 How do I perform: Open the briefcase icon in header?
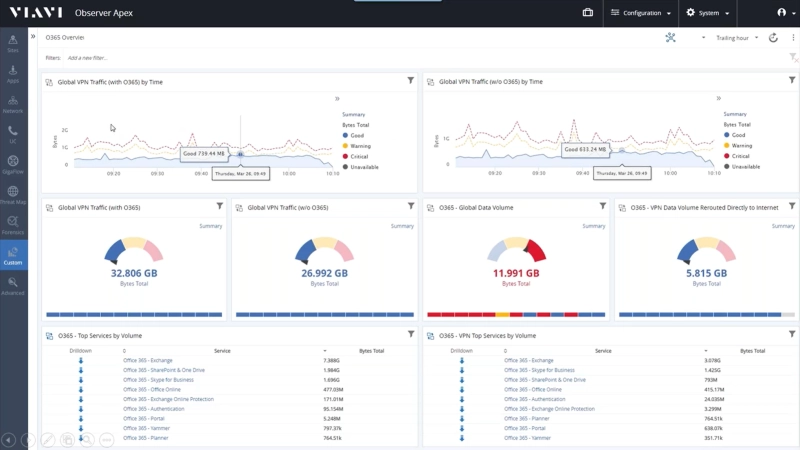point(588,13)
